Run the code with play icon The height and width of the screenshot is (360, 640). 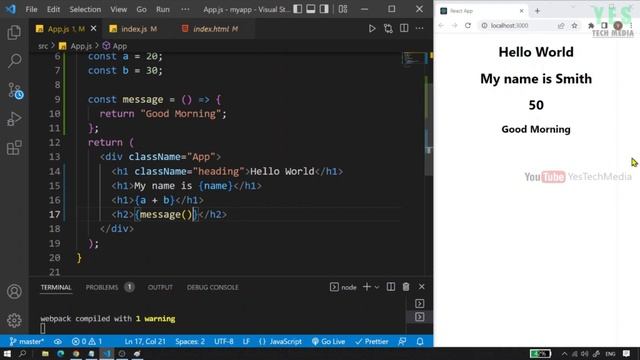coord(372,29)
